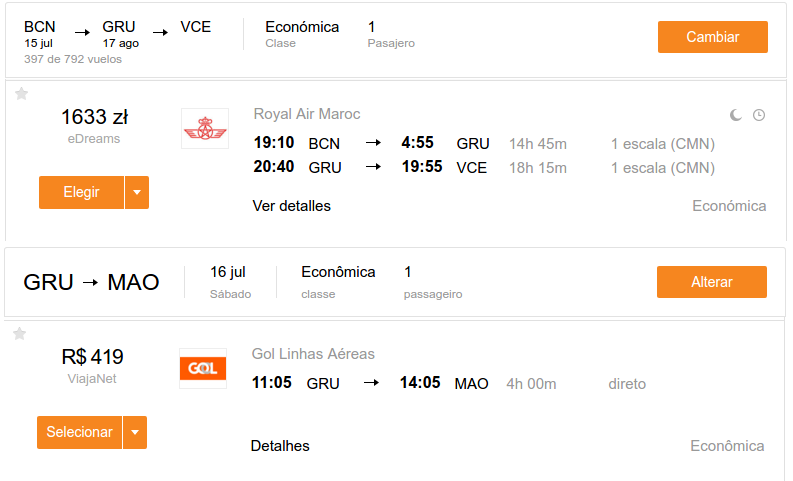793x481 pixels.
Task: Star the Royal Air Maroc flight as favorite
Action: [x=21, y=94]
